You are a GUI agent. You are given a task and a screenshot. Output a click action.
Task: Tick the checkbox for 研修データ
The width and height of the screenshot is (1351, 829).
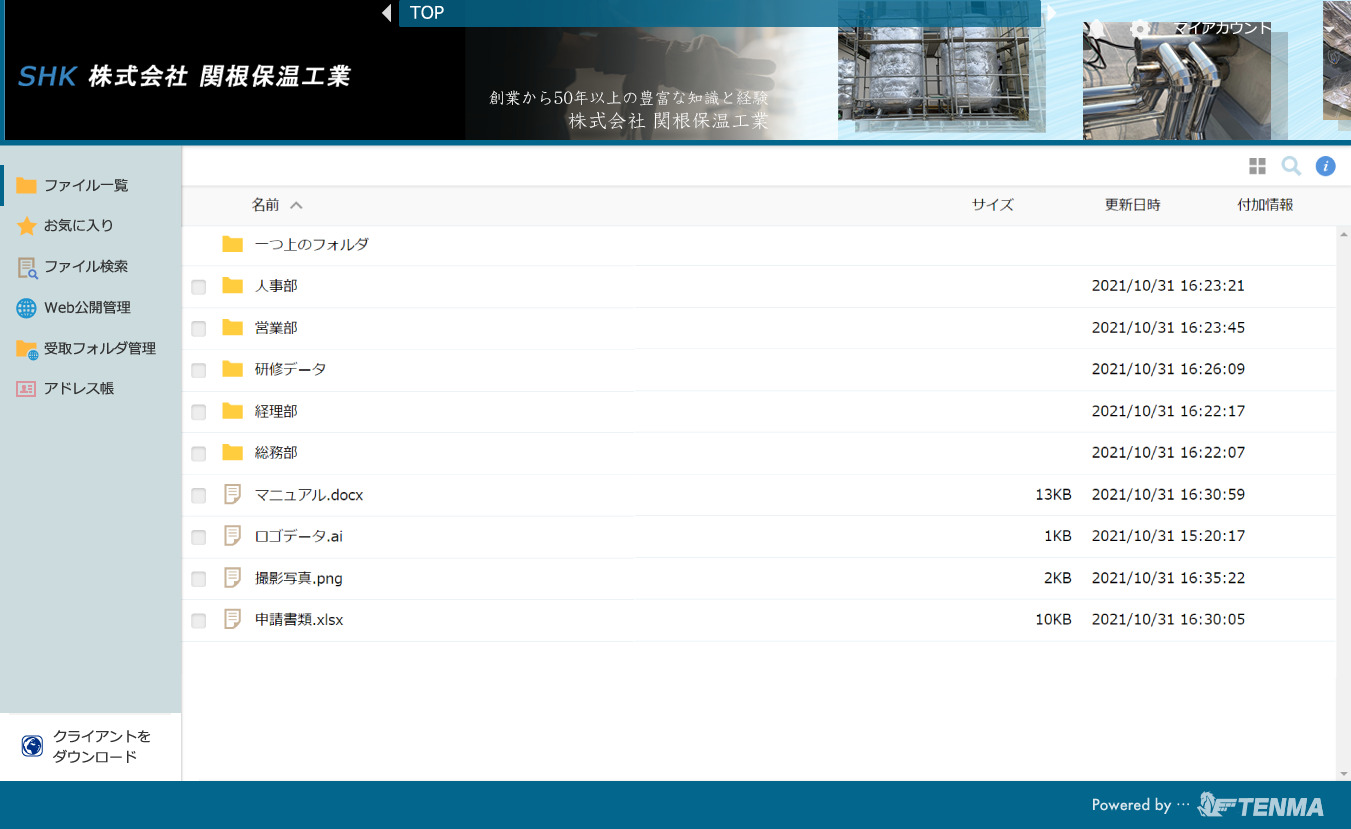[x=199, y=370]
